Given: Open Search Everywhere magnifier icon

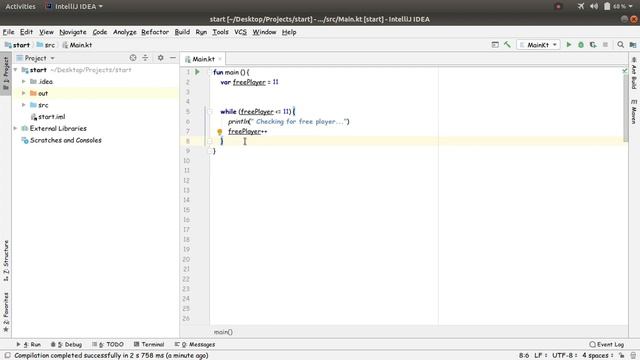Looking at the screenshot, I should pyautogui.click(x=620, y=45).
